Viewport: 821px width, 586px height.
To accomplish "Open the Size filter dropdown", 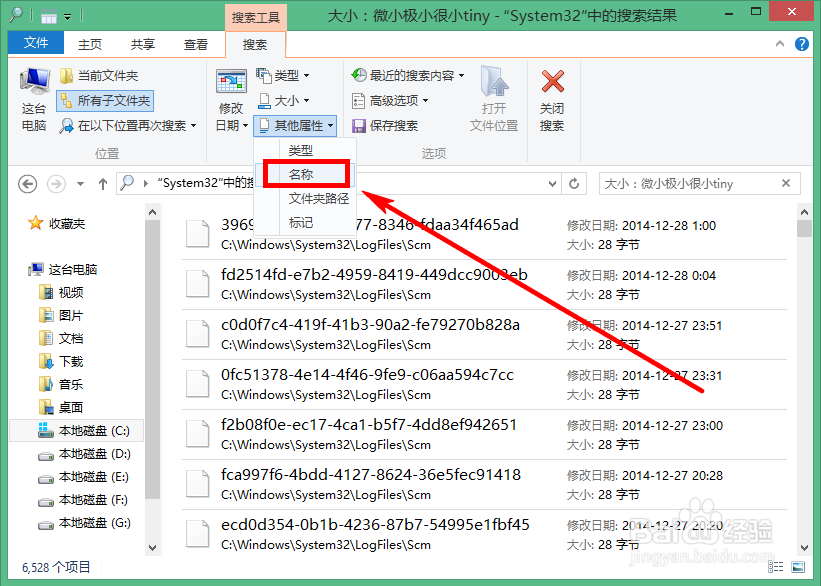I will tap(283, 101).
